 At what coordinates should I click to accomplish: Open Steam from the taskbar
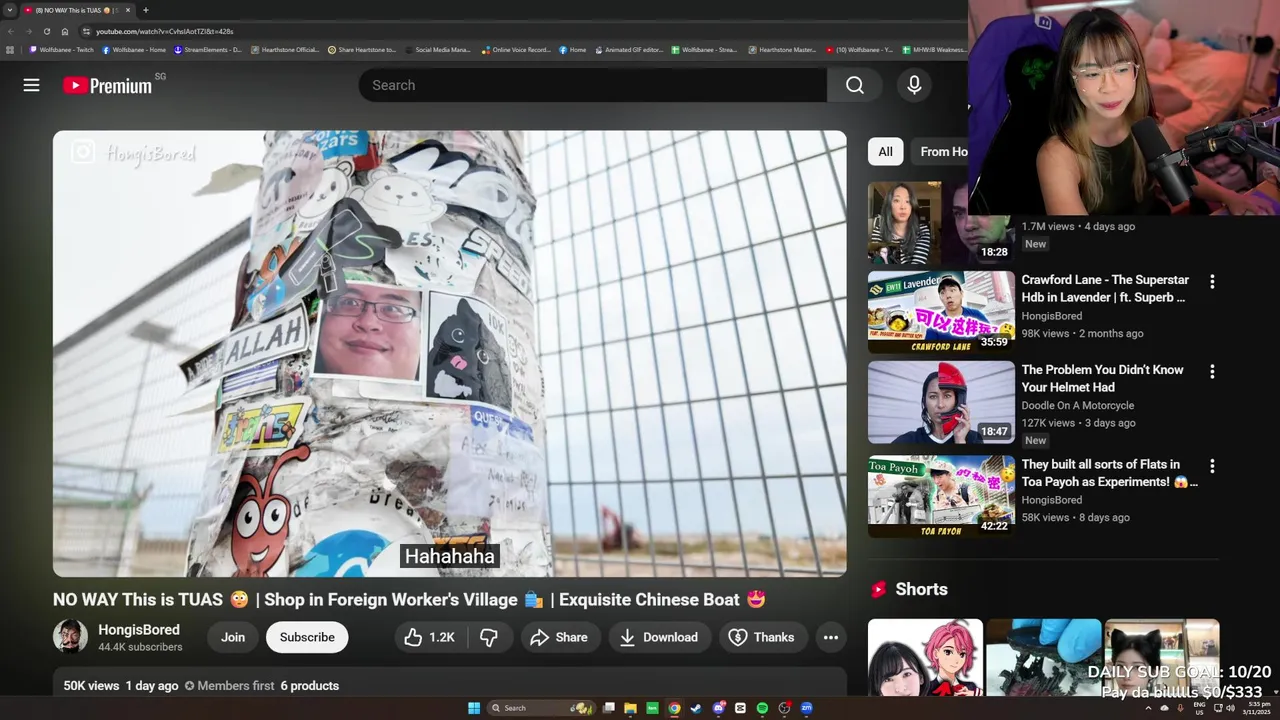click(696, 708)
